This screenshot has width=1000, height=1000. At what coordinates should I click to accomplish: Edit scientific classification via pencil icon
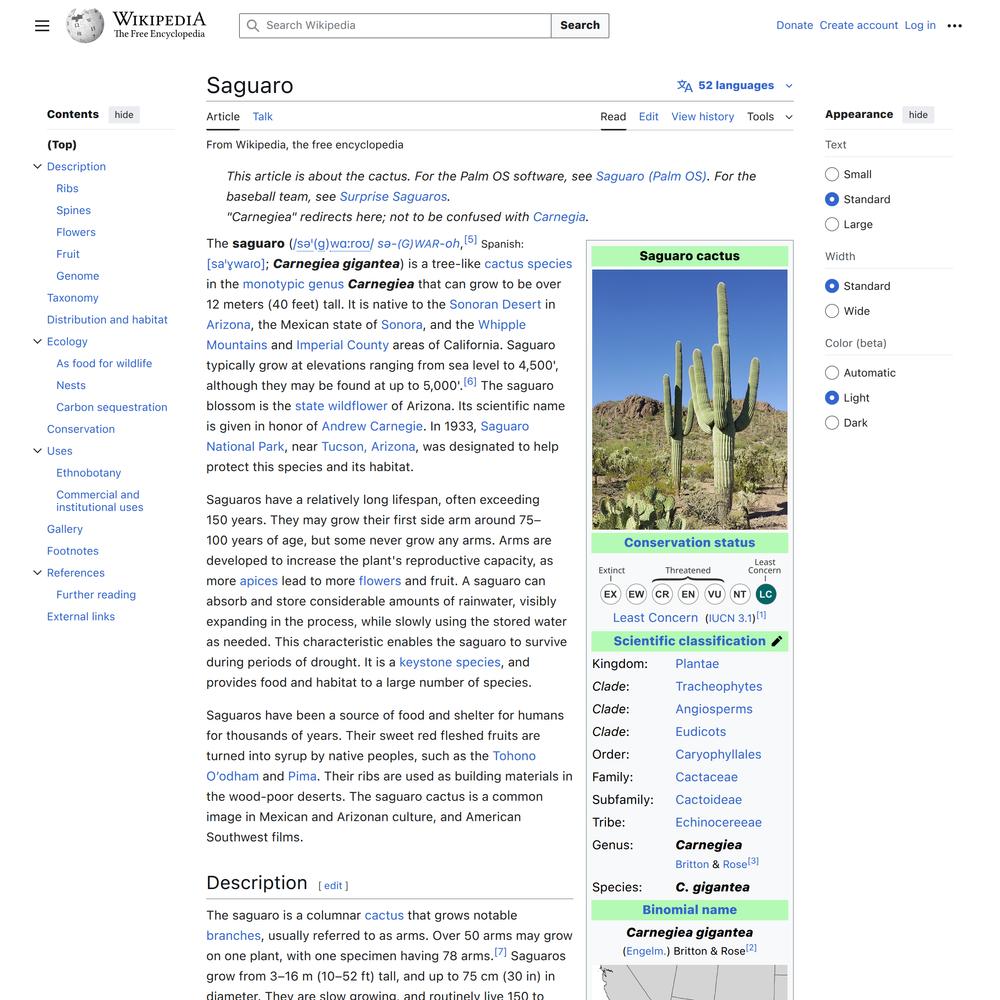[x=777, y=641]
